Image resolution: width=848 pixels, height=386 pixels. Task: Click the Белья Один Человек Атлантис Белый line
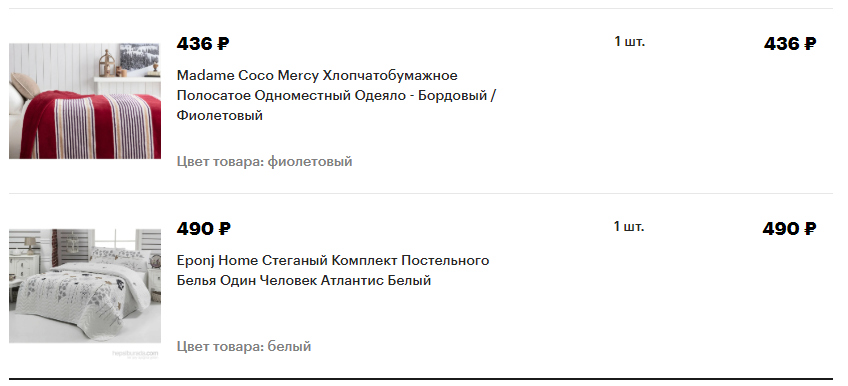(x=304, y=281)
